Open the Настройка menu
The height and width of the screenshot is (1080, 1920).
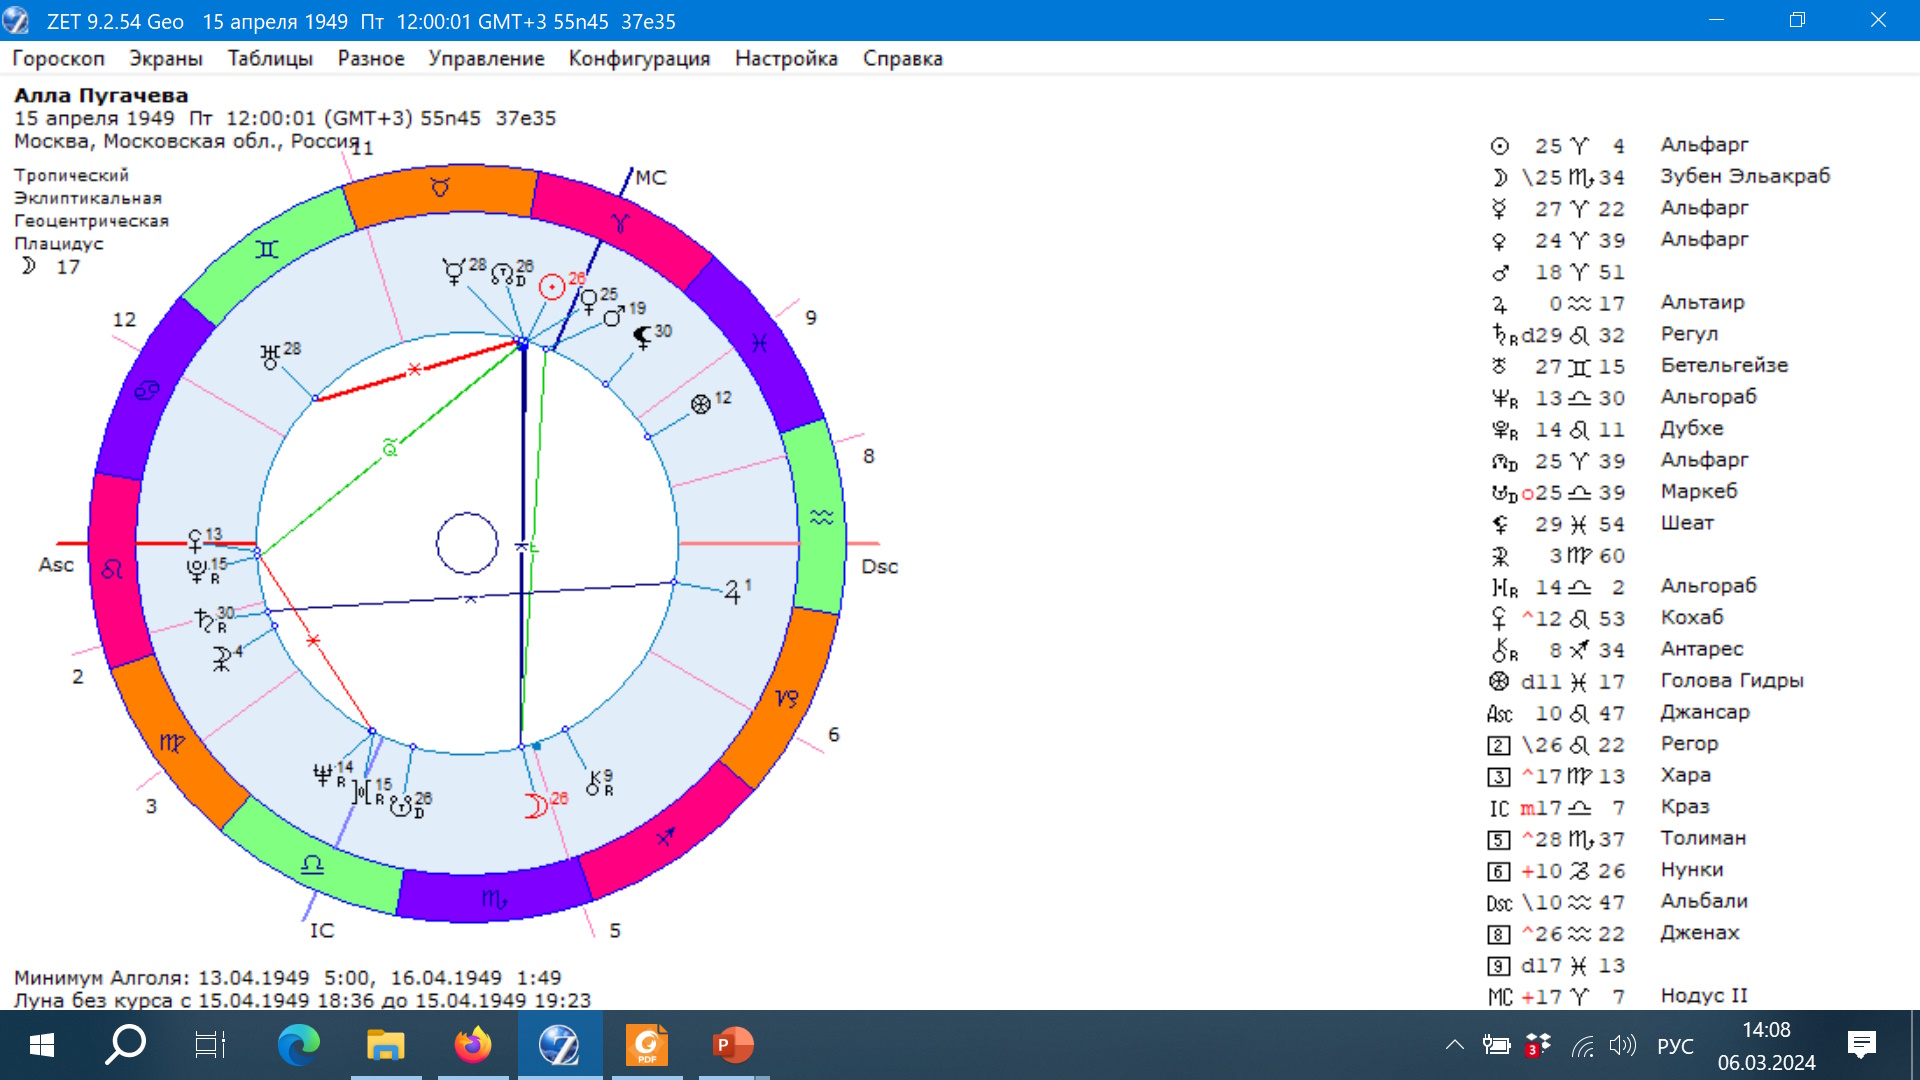tap(786, 58)
